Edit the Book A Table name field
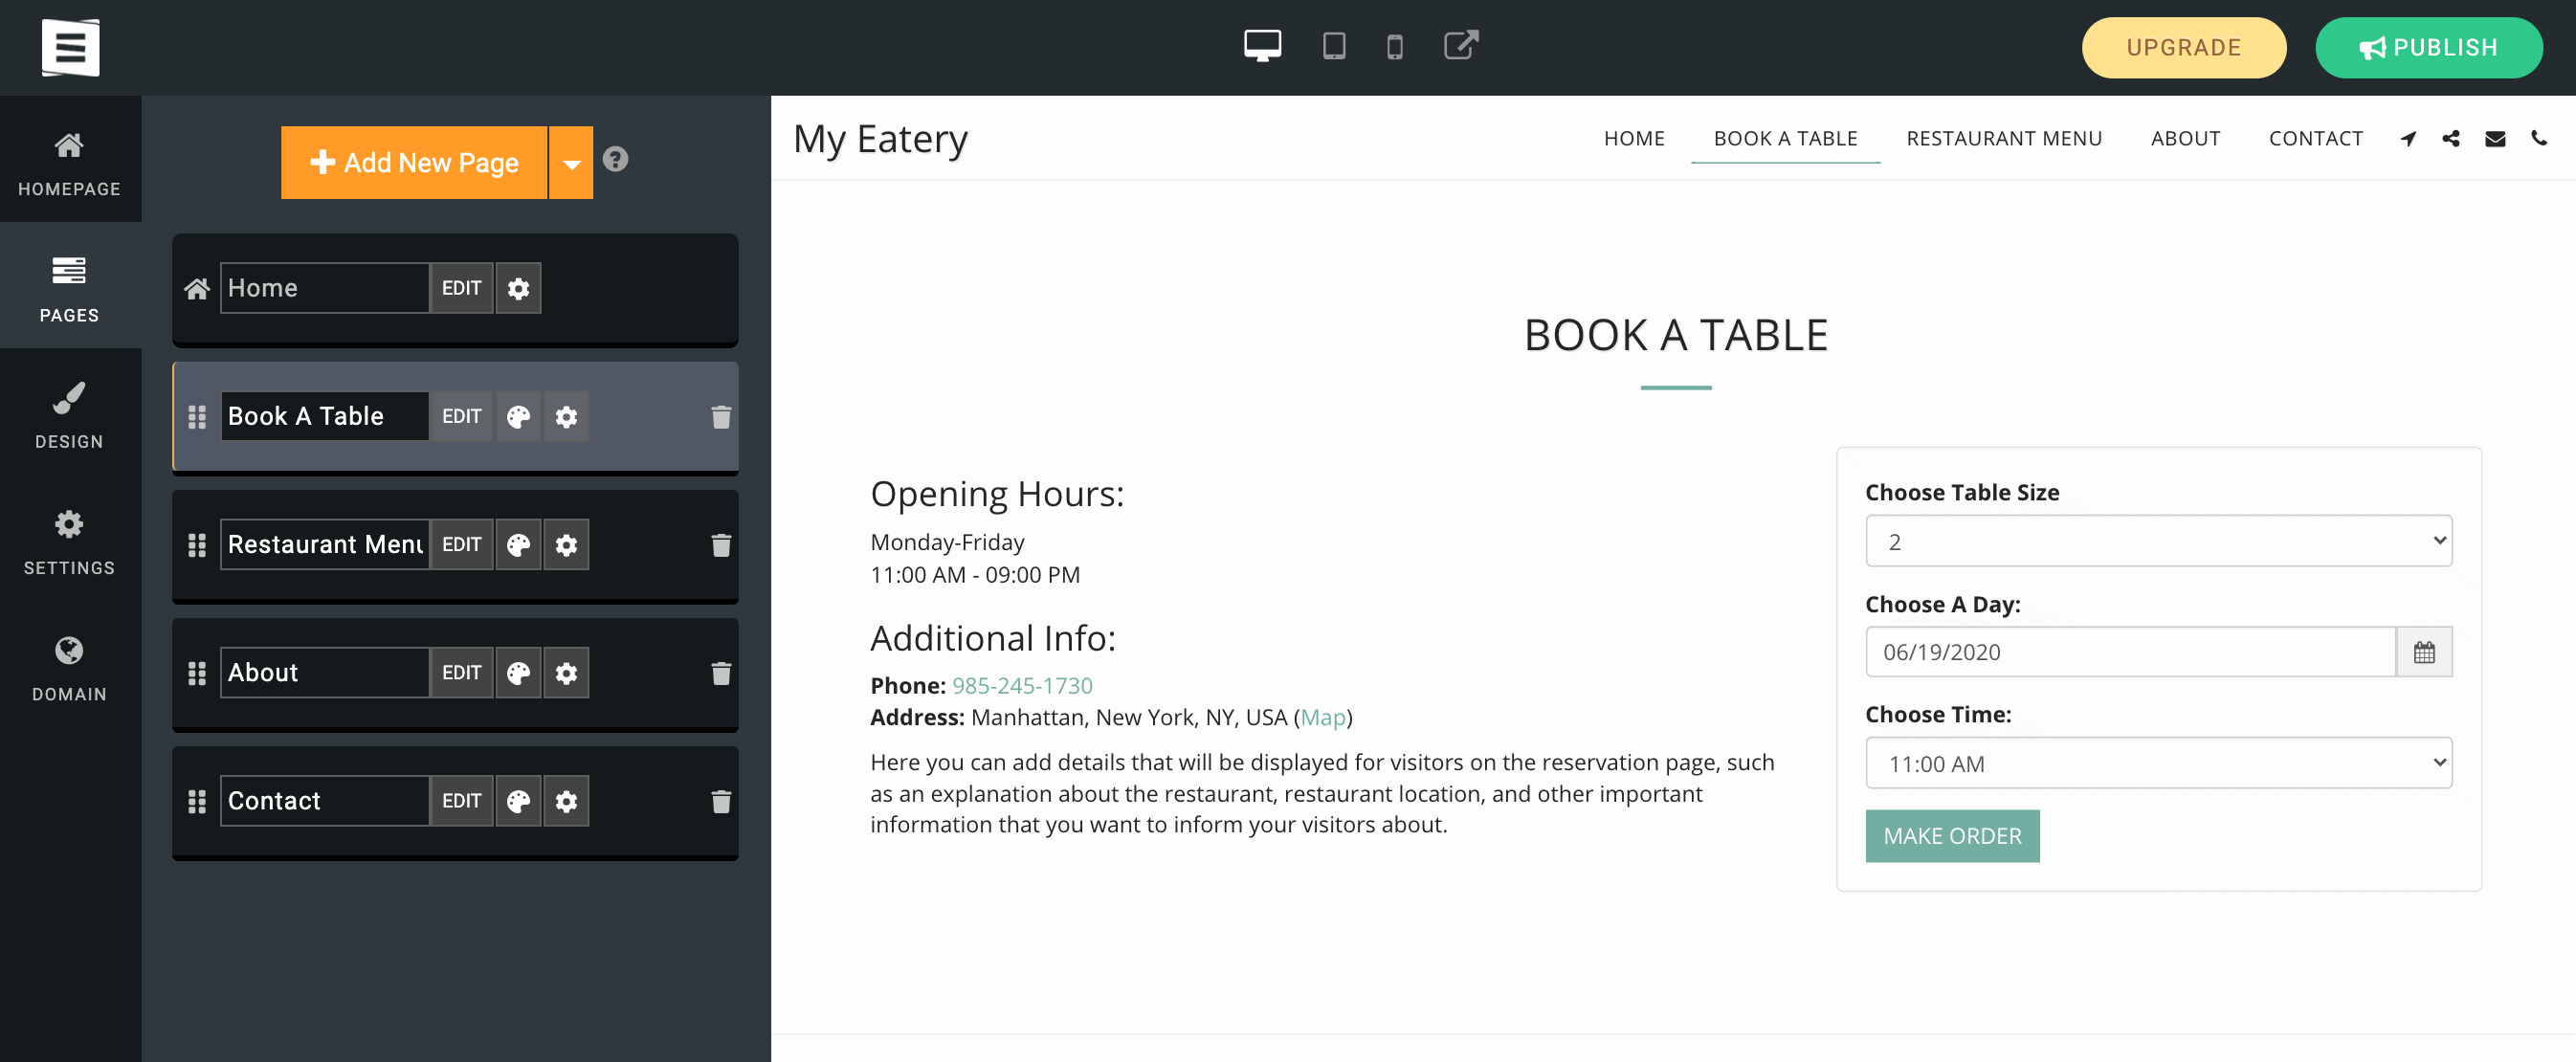The width and height of the screenshot is (2576, 1062). click(x=324, y=416)
